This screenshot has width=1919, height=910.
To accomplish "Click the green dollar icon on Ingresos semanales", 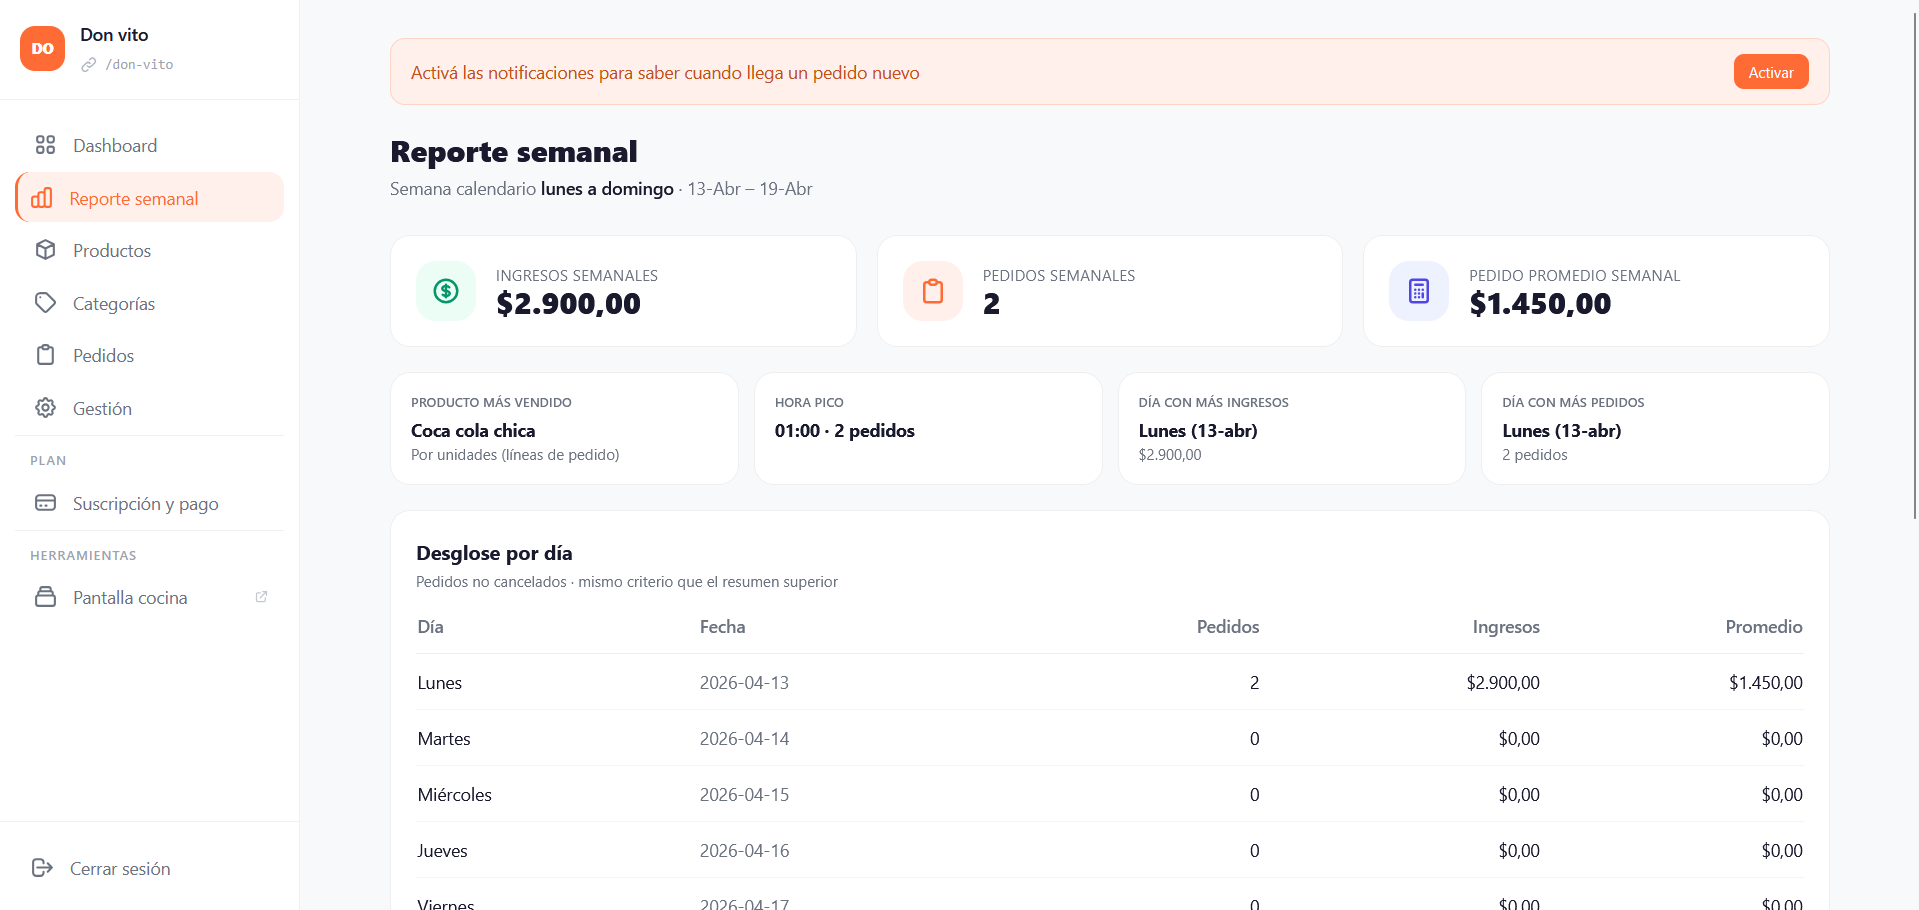I will tap(446, 291).
